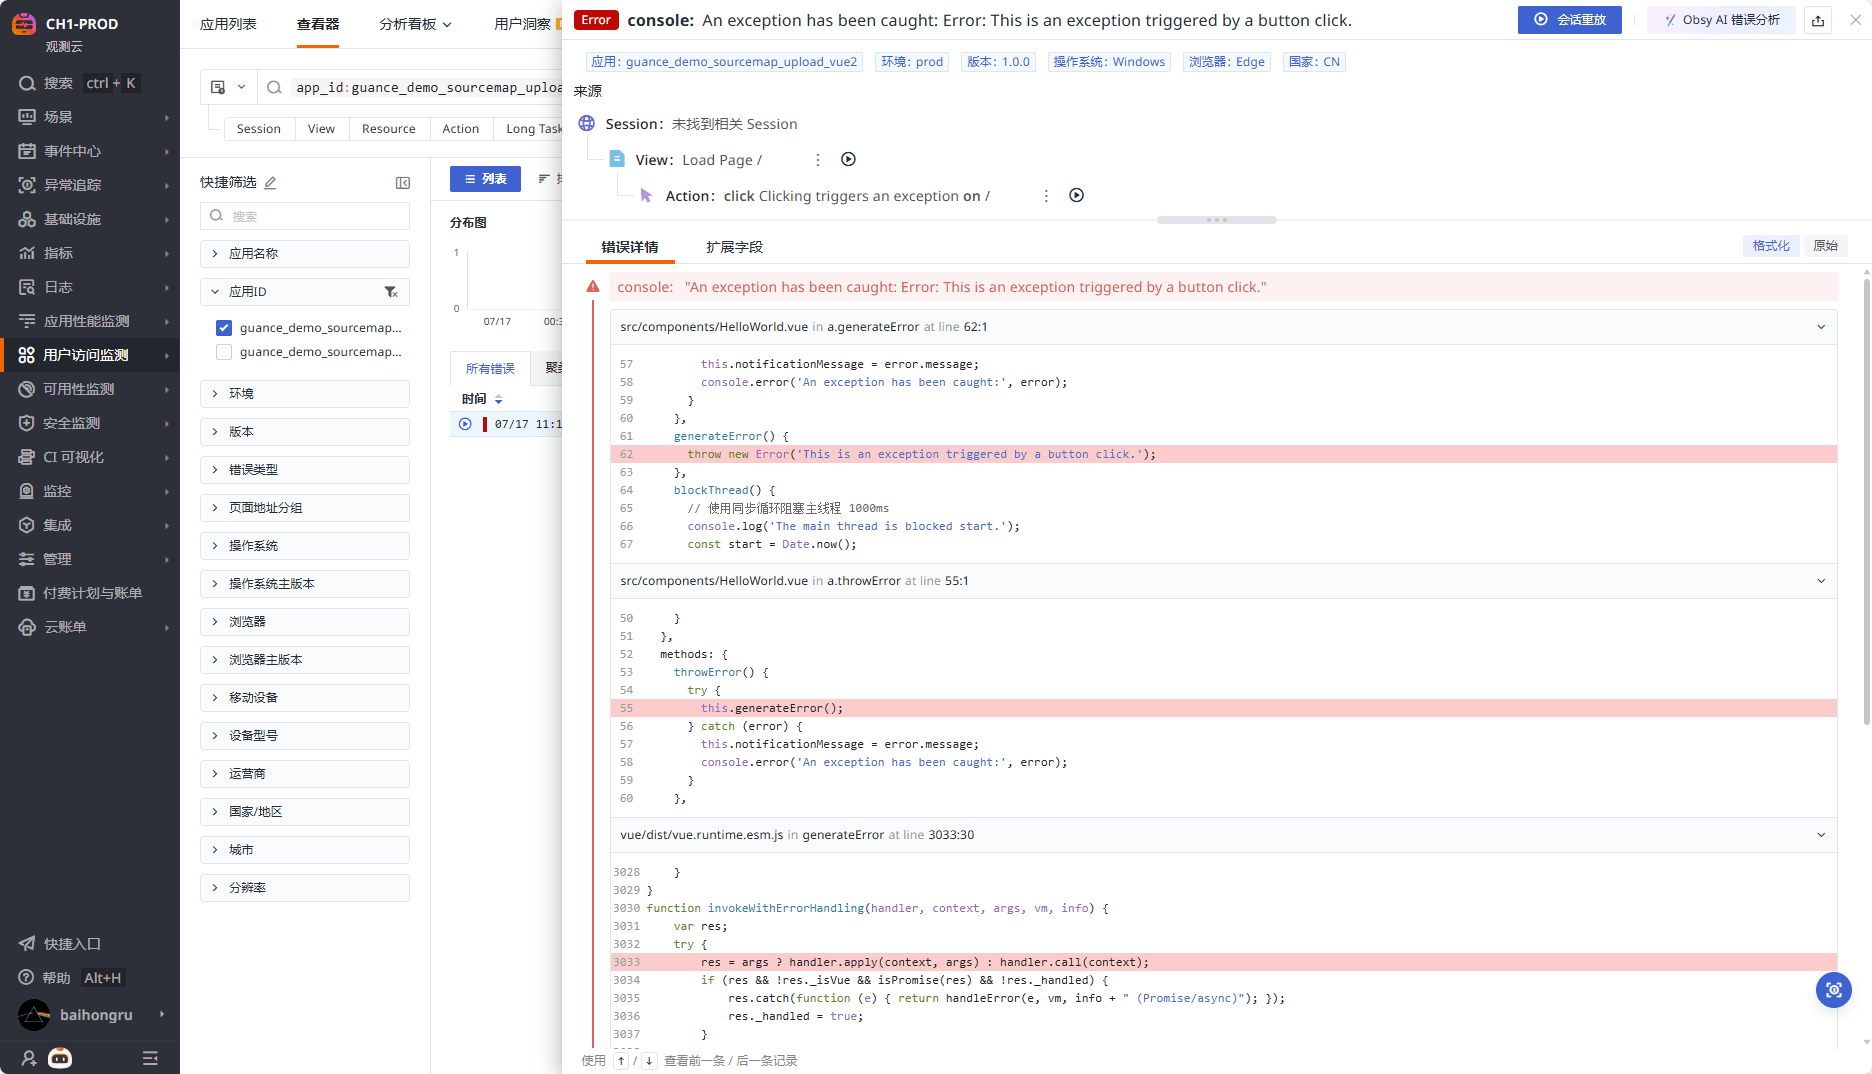Viewport: 1872px width, 1074px height.
Task: Switch to 原始 raw view
Action: 1826,246
